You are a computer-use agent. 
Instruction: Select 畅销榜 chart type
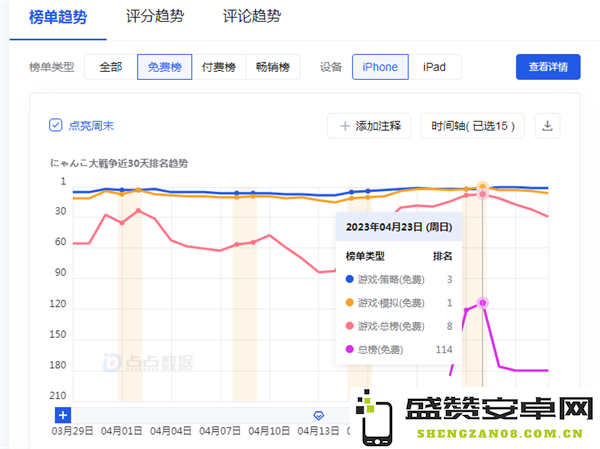click(273, 67)
